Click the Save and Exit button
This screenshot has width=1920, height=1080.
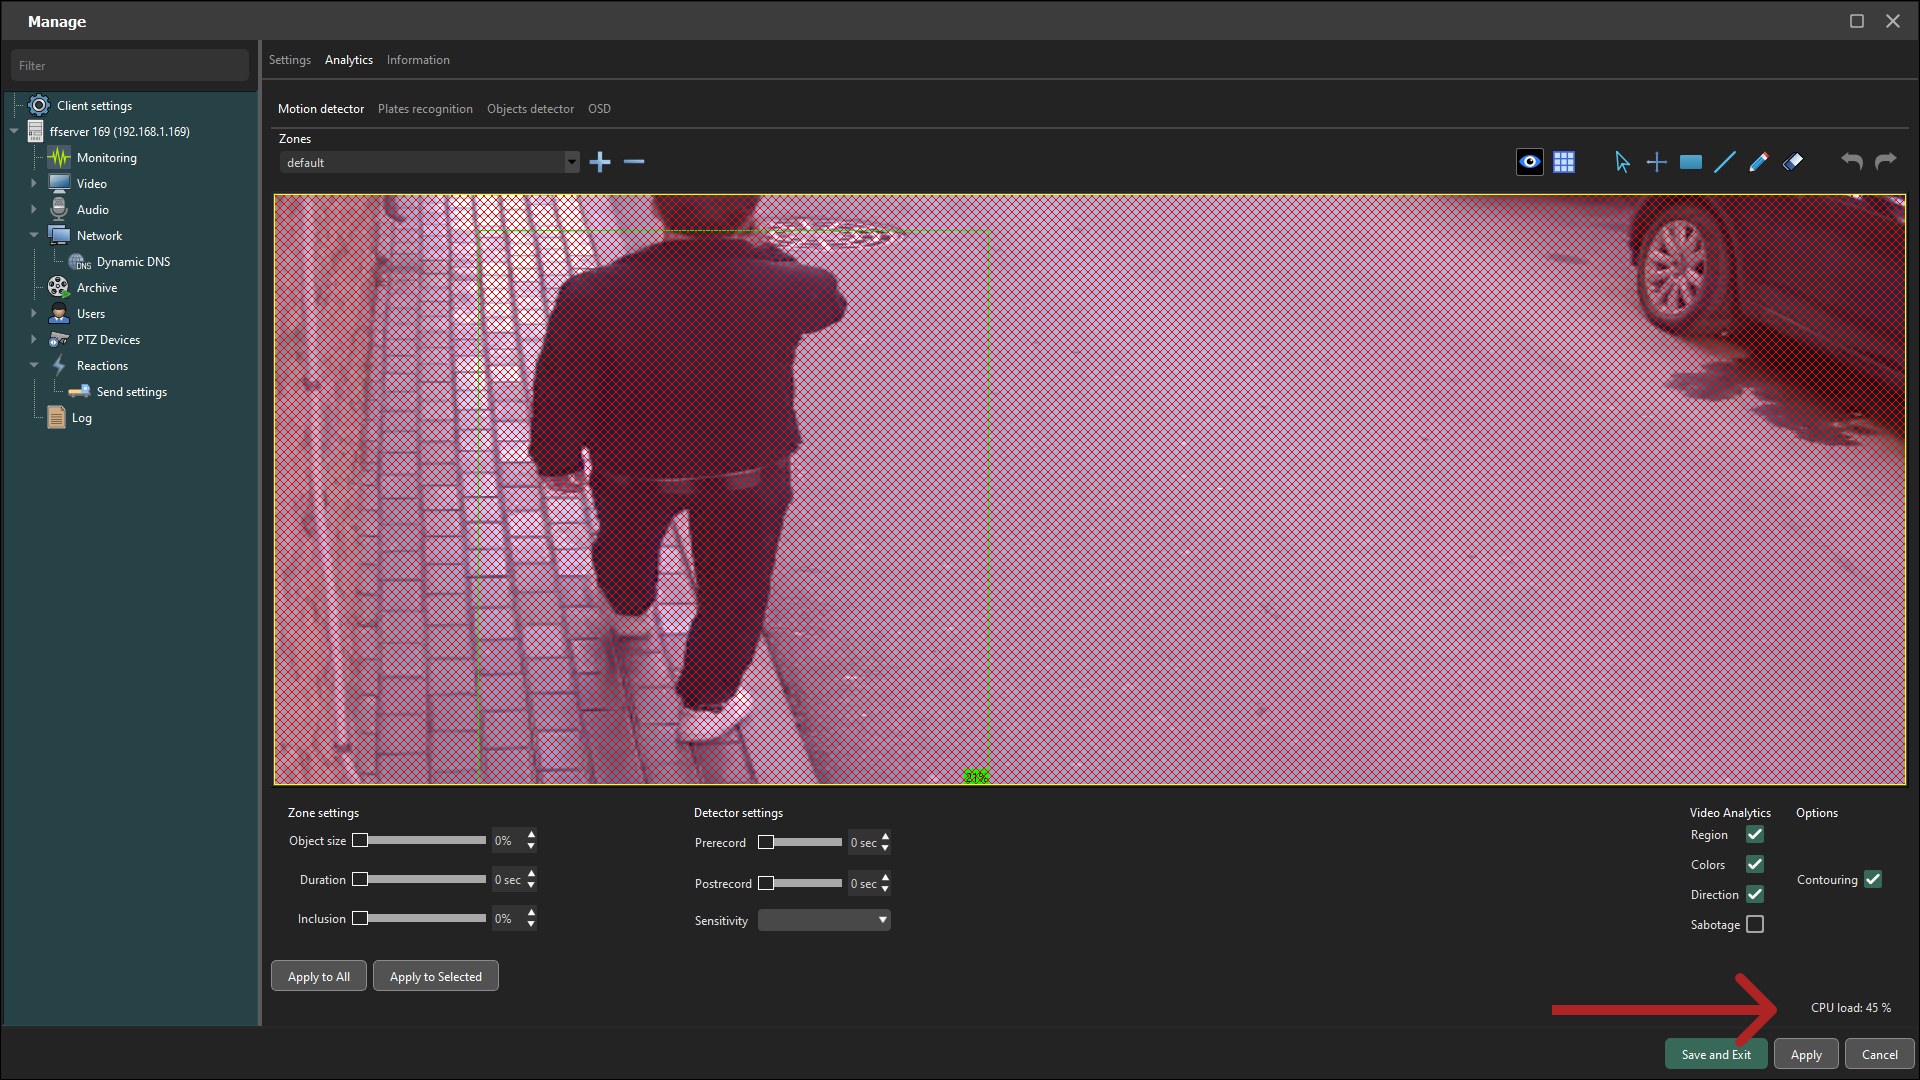pyautogui.click(x=1716, y=1054)
